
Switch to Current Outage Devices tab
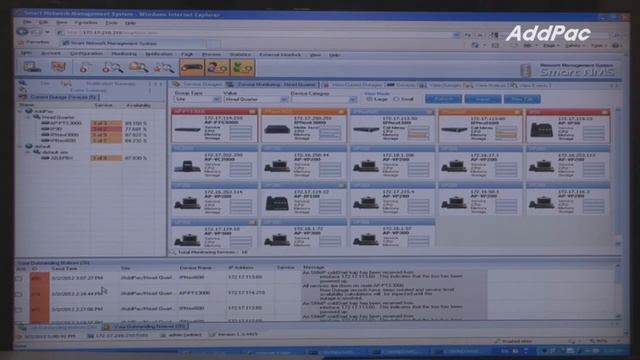pos(58,97)
